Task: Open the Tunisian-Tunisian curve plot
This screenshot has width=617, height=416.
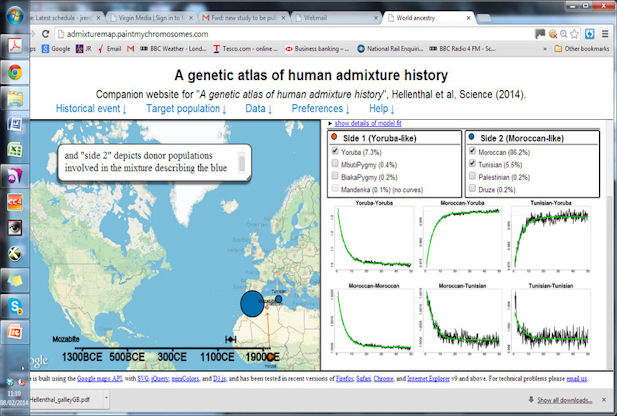Action: (550, 319)
